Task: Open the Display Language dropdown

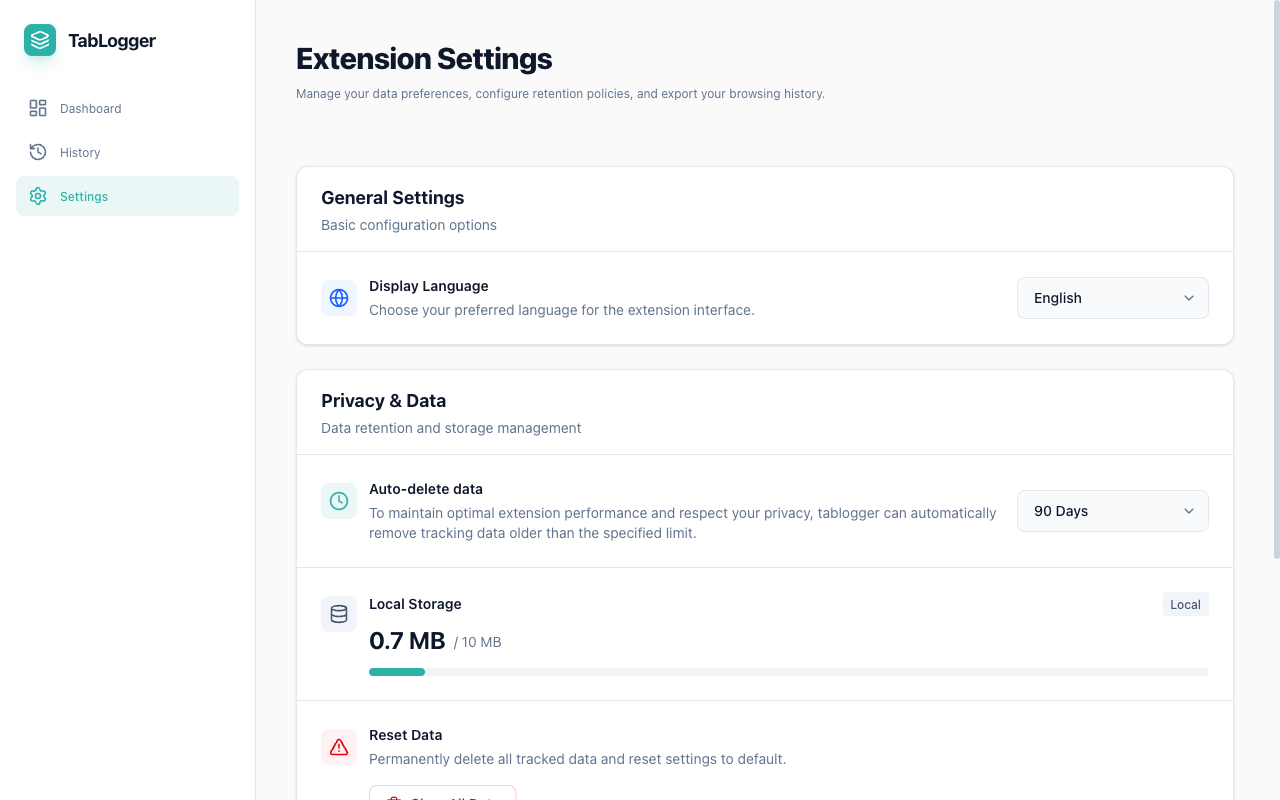Action: (1112, 297)
